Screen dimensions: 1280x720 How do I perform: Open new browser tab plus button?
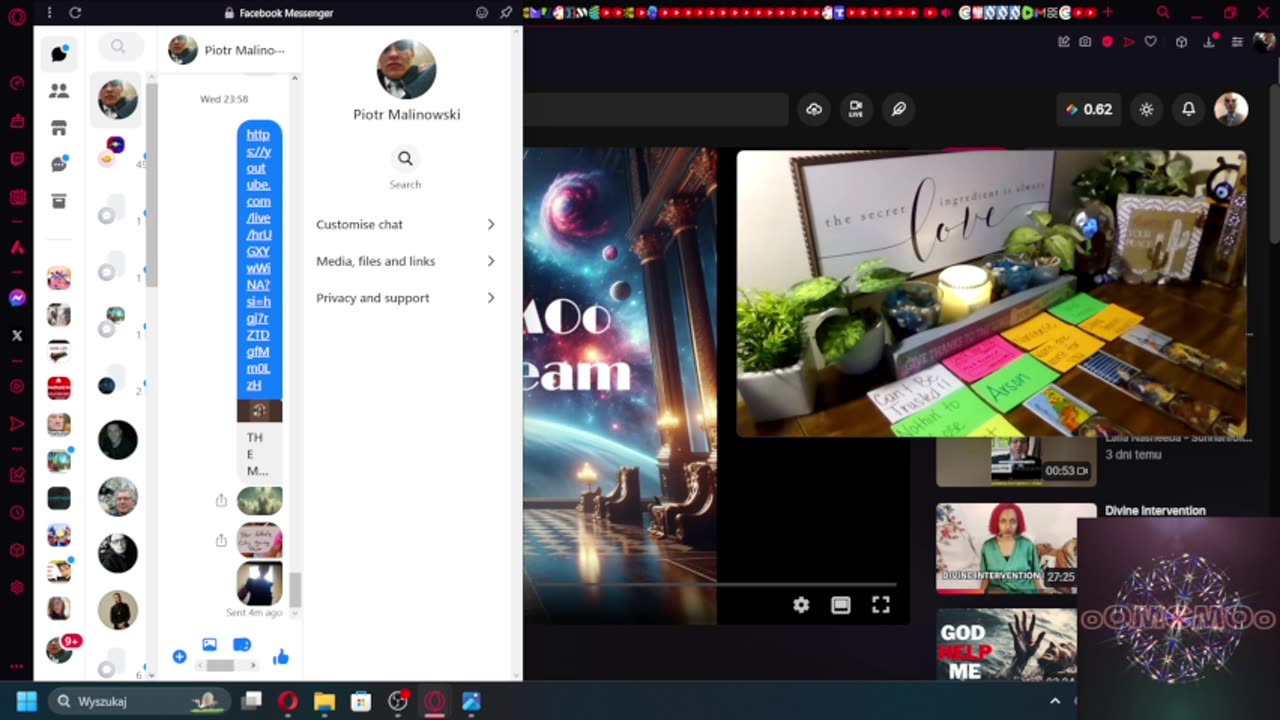1107,13
